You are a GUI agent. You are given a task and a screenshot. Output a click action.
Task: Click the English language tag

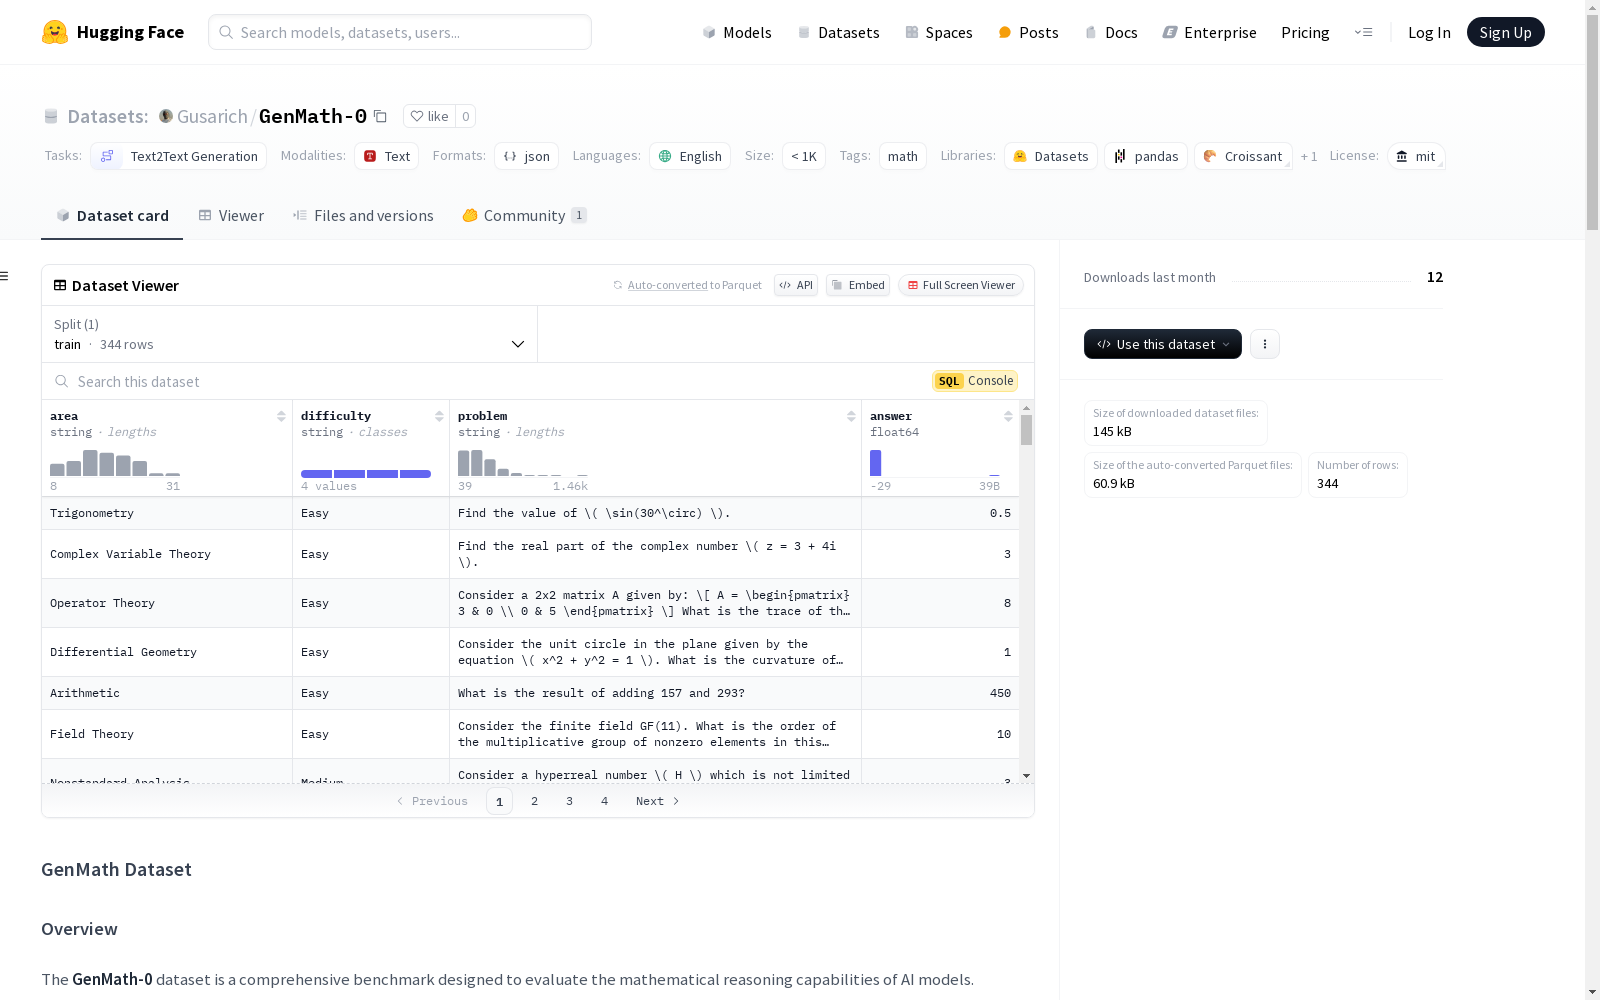[x=690, y=156]
